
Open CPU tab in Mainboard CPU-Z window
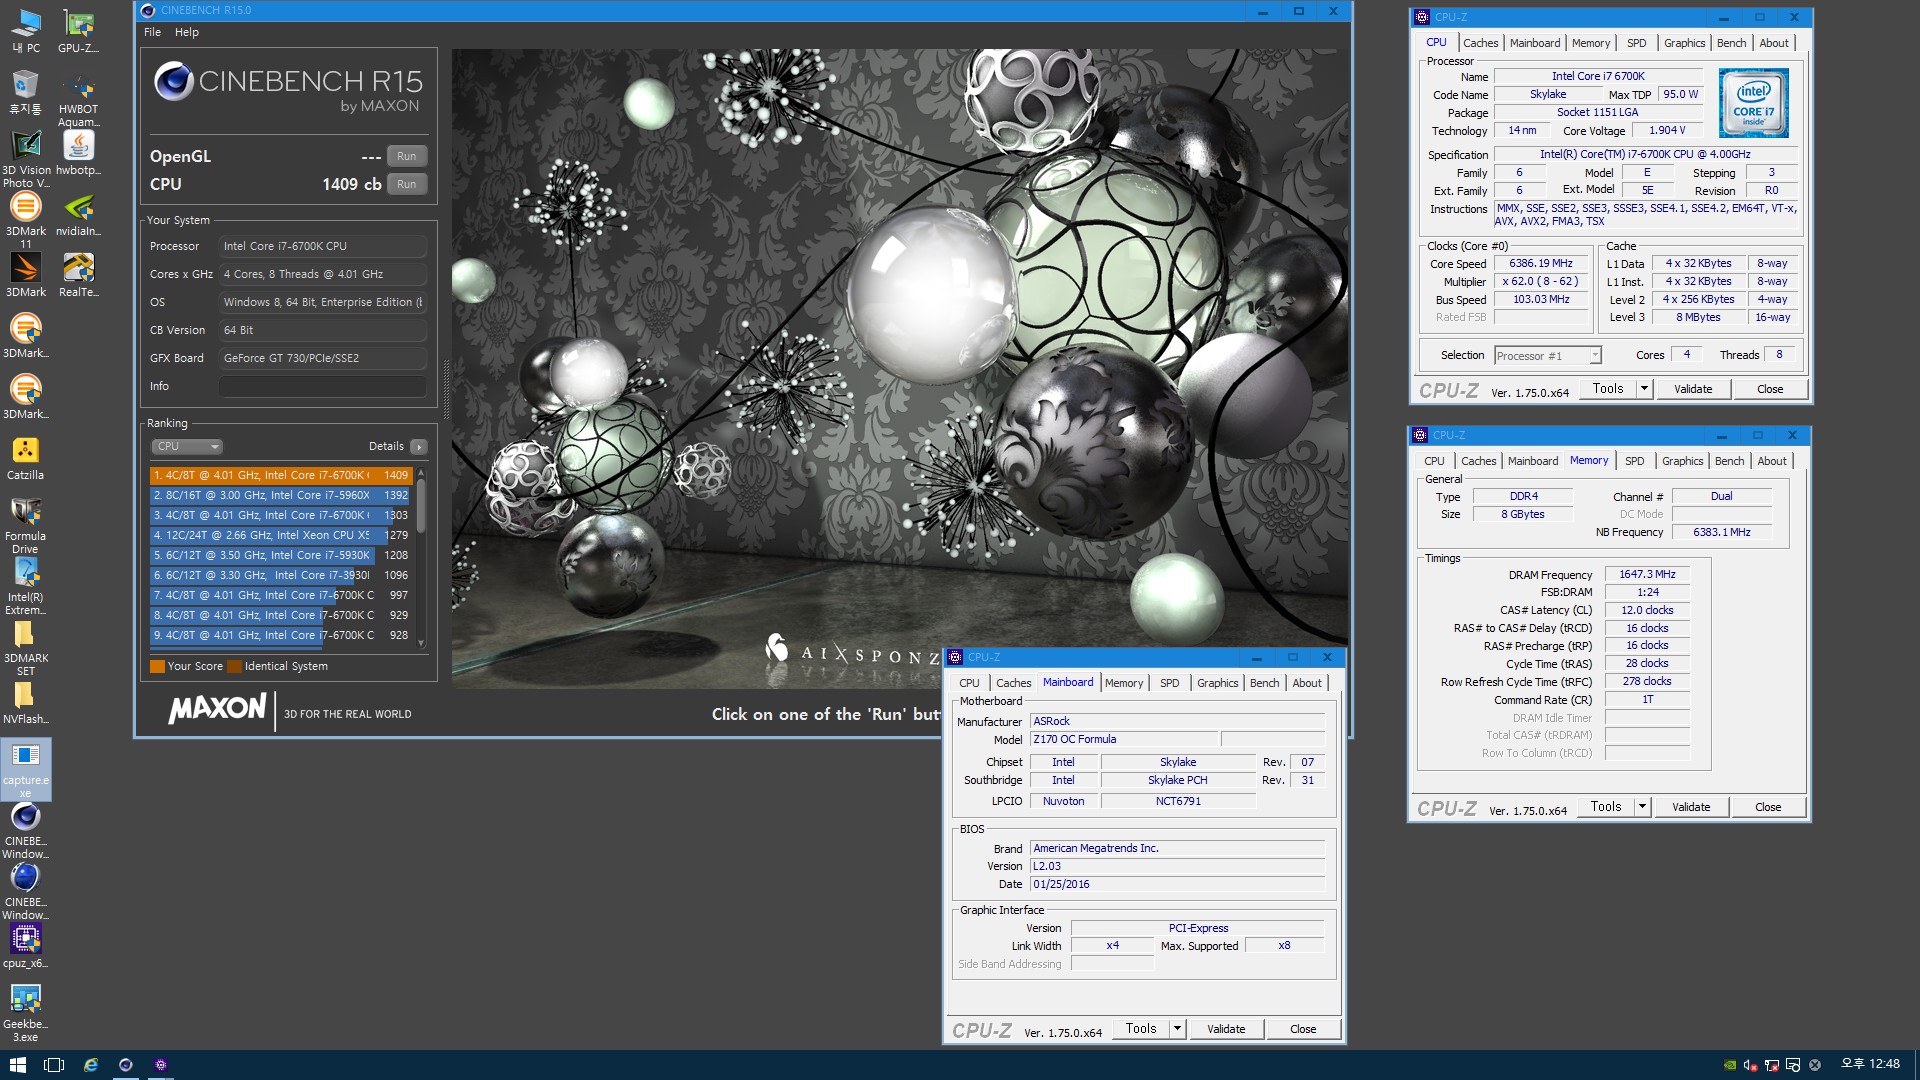(x=969, y=683)
